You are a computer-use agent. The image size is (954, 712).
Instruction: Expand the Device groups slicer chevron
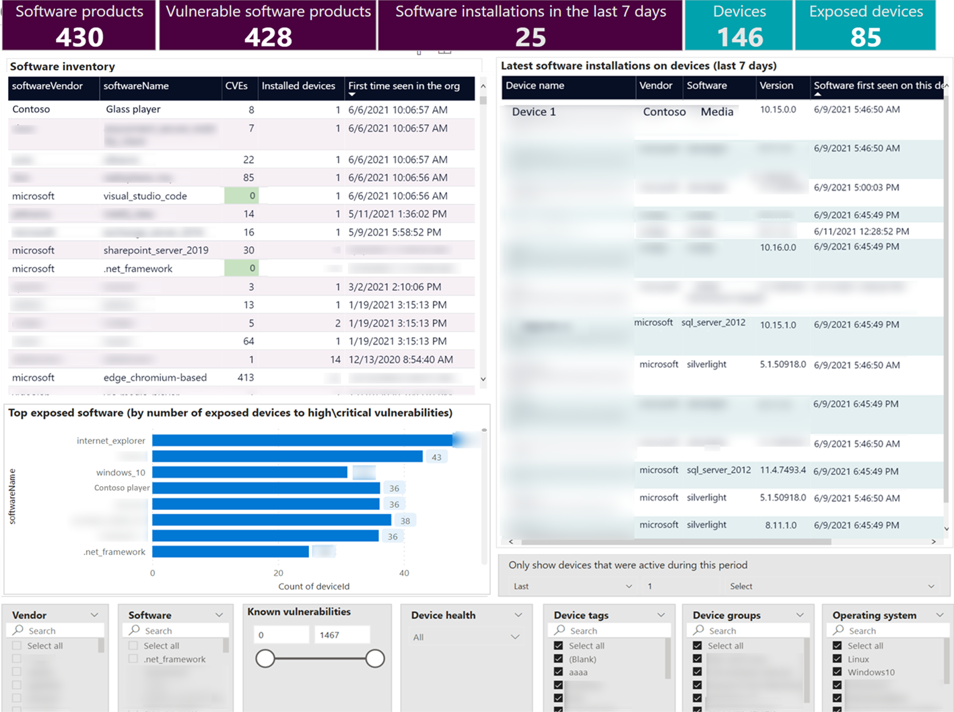[x=800, y=615]
